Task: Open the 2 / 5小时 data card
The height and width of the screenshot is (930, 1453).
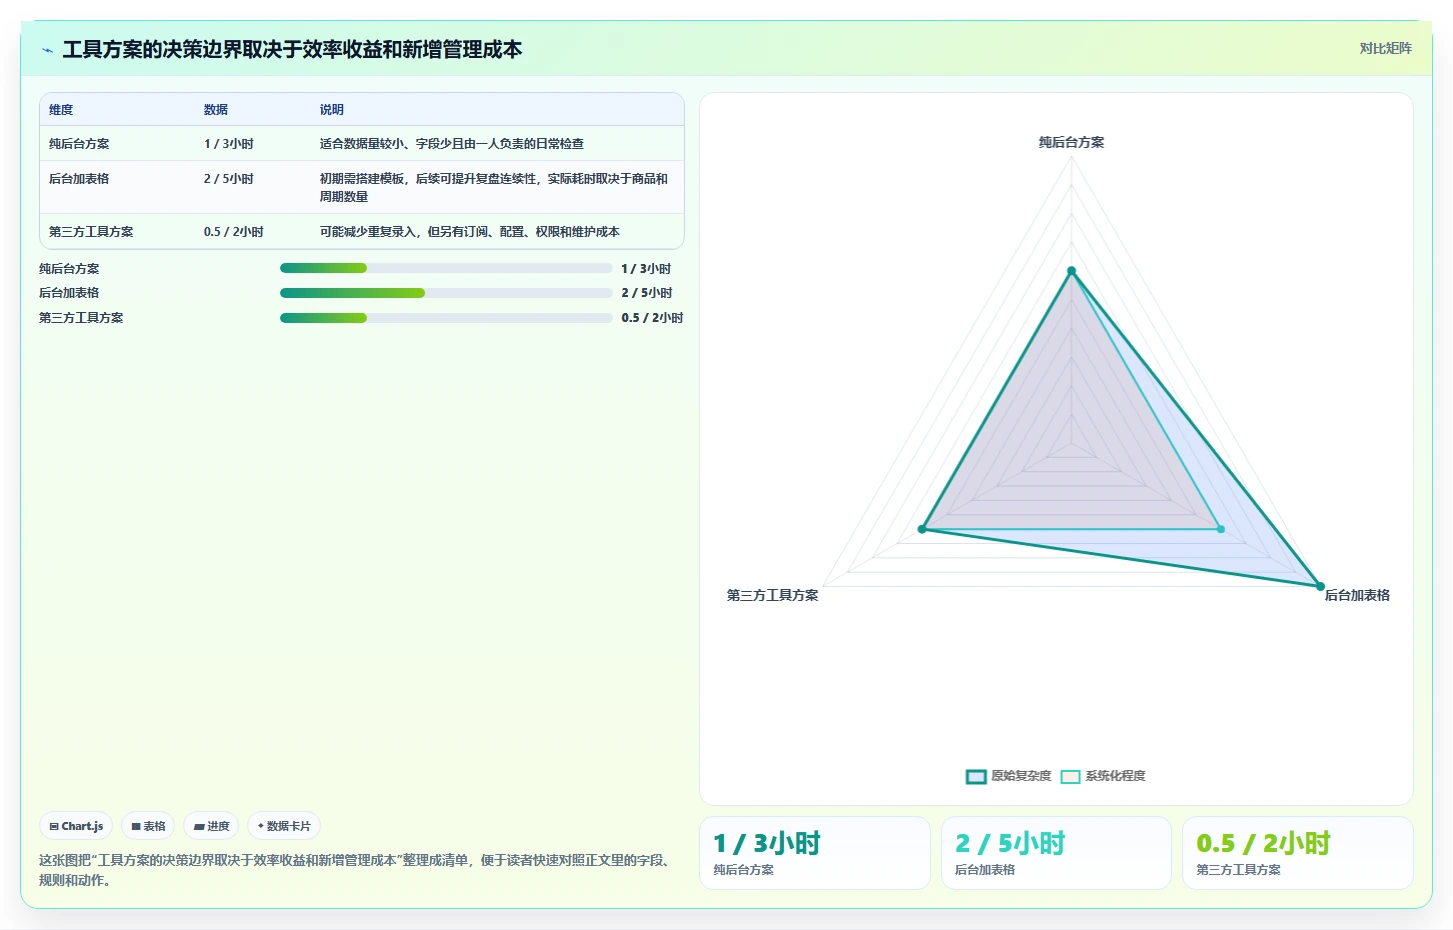Action: click(1056, 853)
